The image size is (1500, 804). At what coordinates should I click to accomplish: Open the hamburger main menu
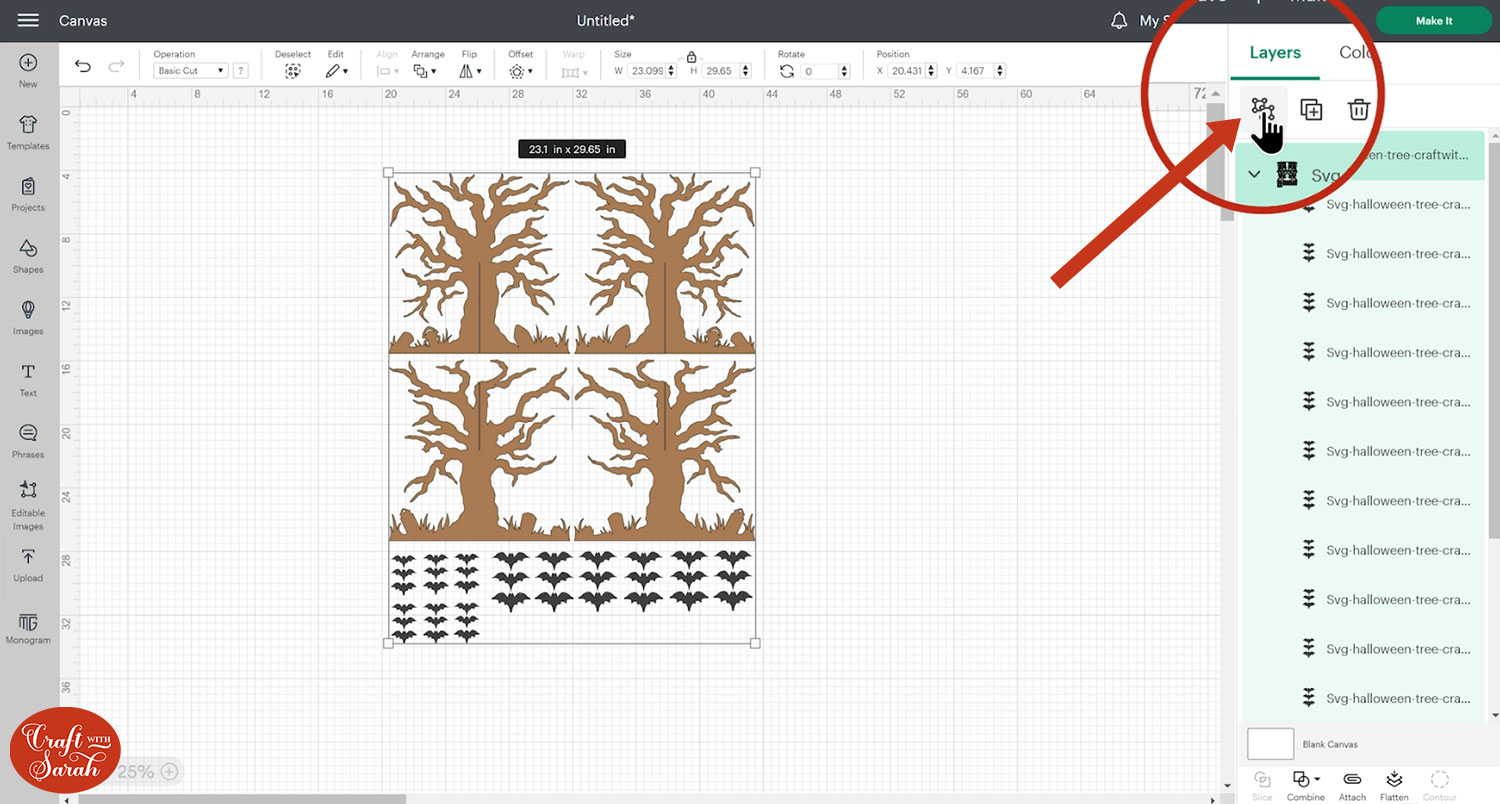(x=29, y=20)
